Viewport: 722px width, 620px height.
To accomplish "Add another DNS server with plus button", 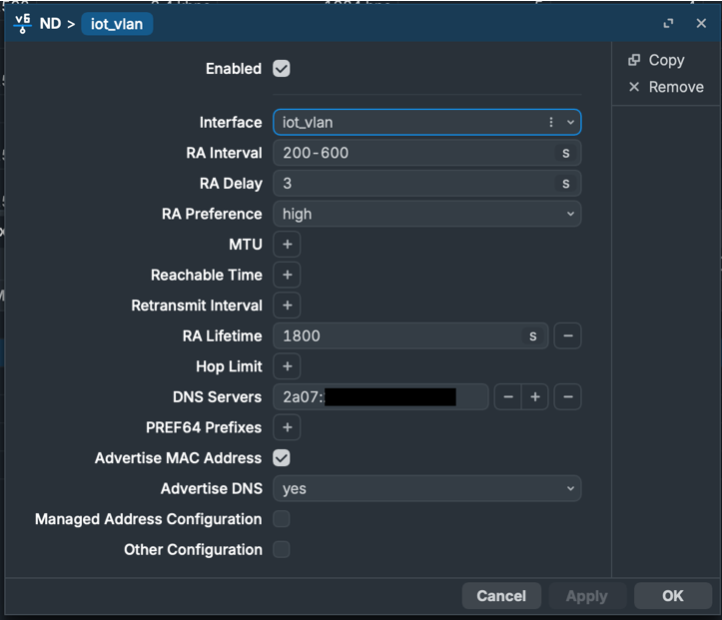I will pos(535,397).
